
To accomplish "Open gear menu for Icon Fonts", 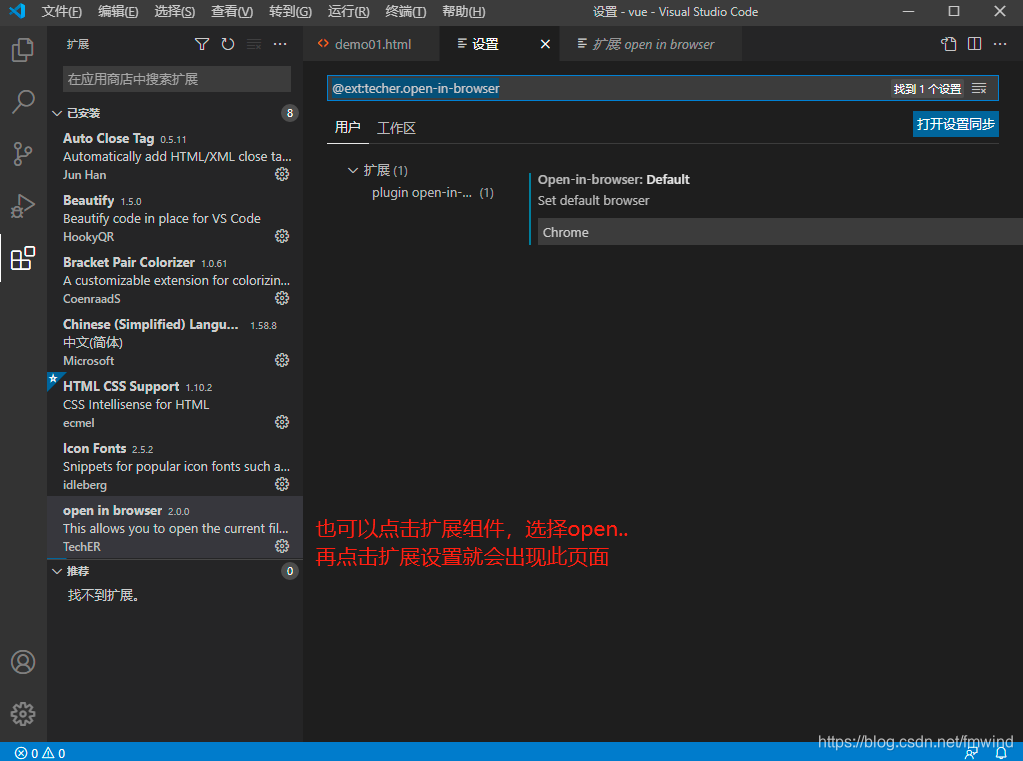I will [282, 484].
